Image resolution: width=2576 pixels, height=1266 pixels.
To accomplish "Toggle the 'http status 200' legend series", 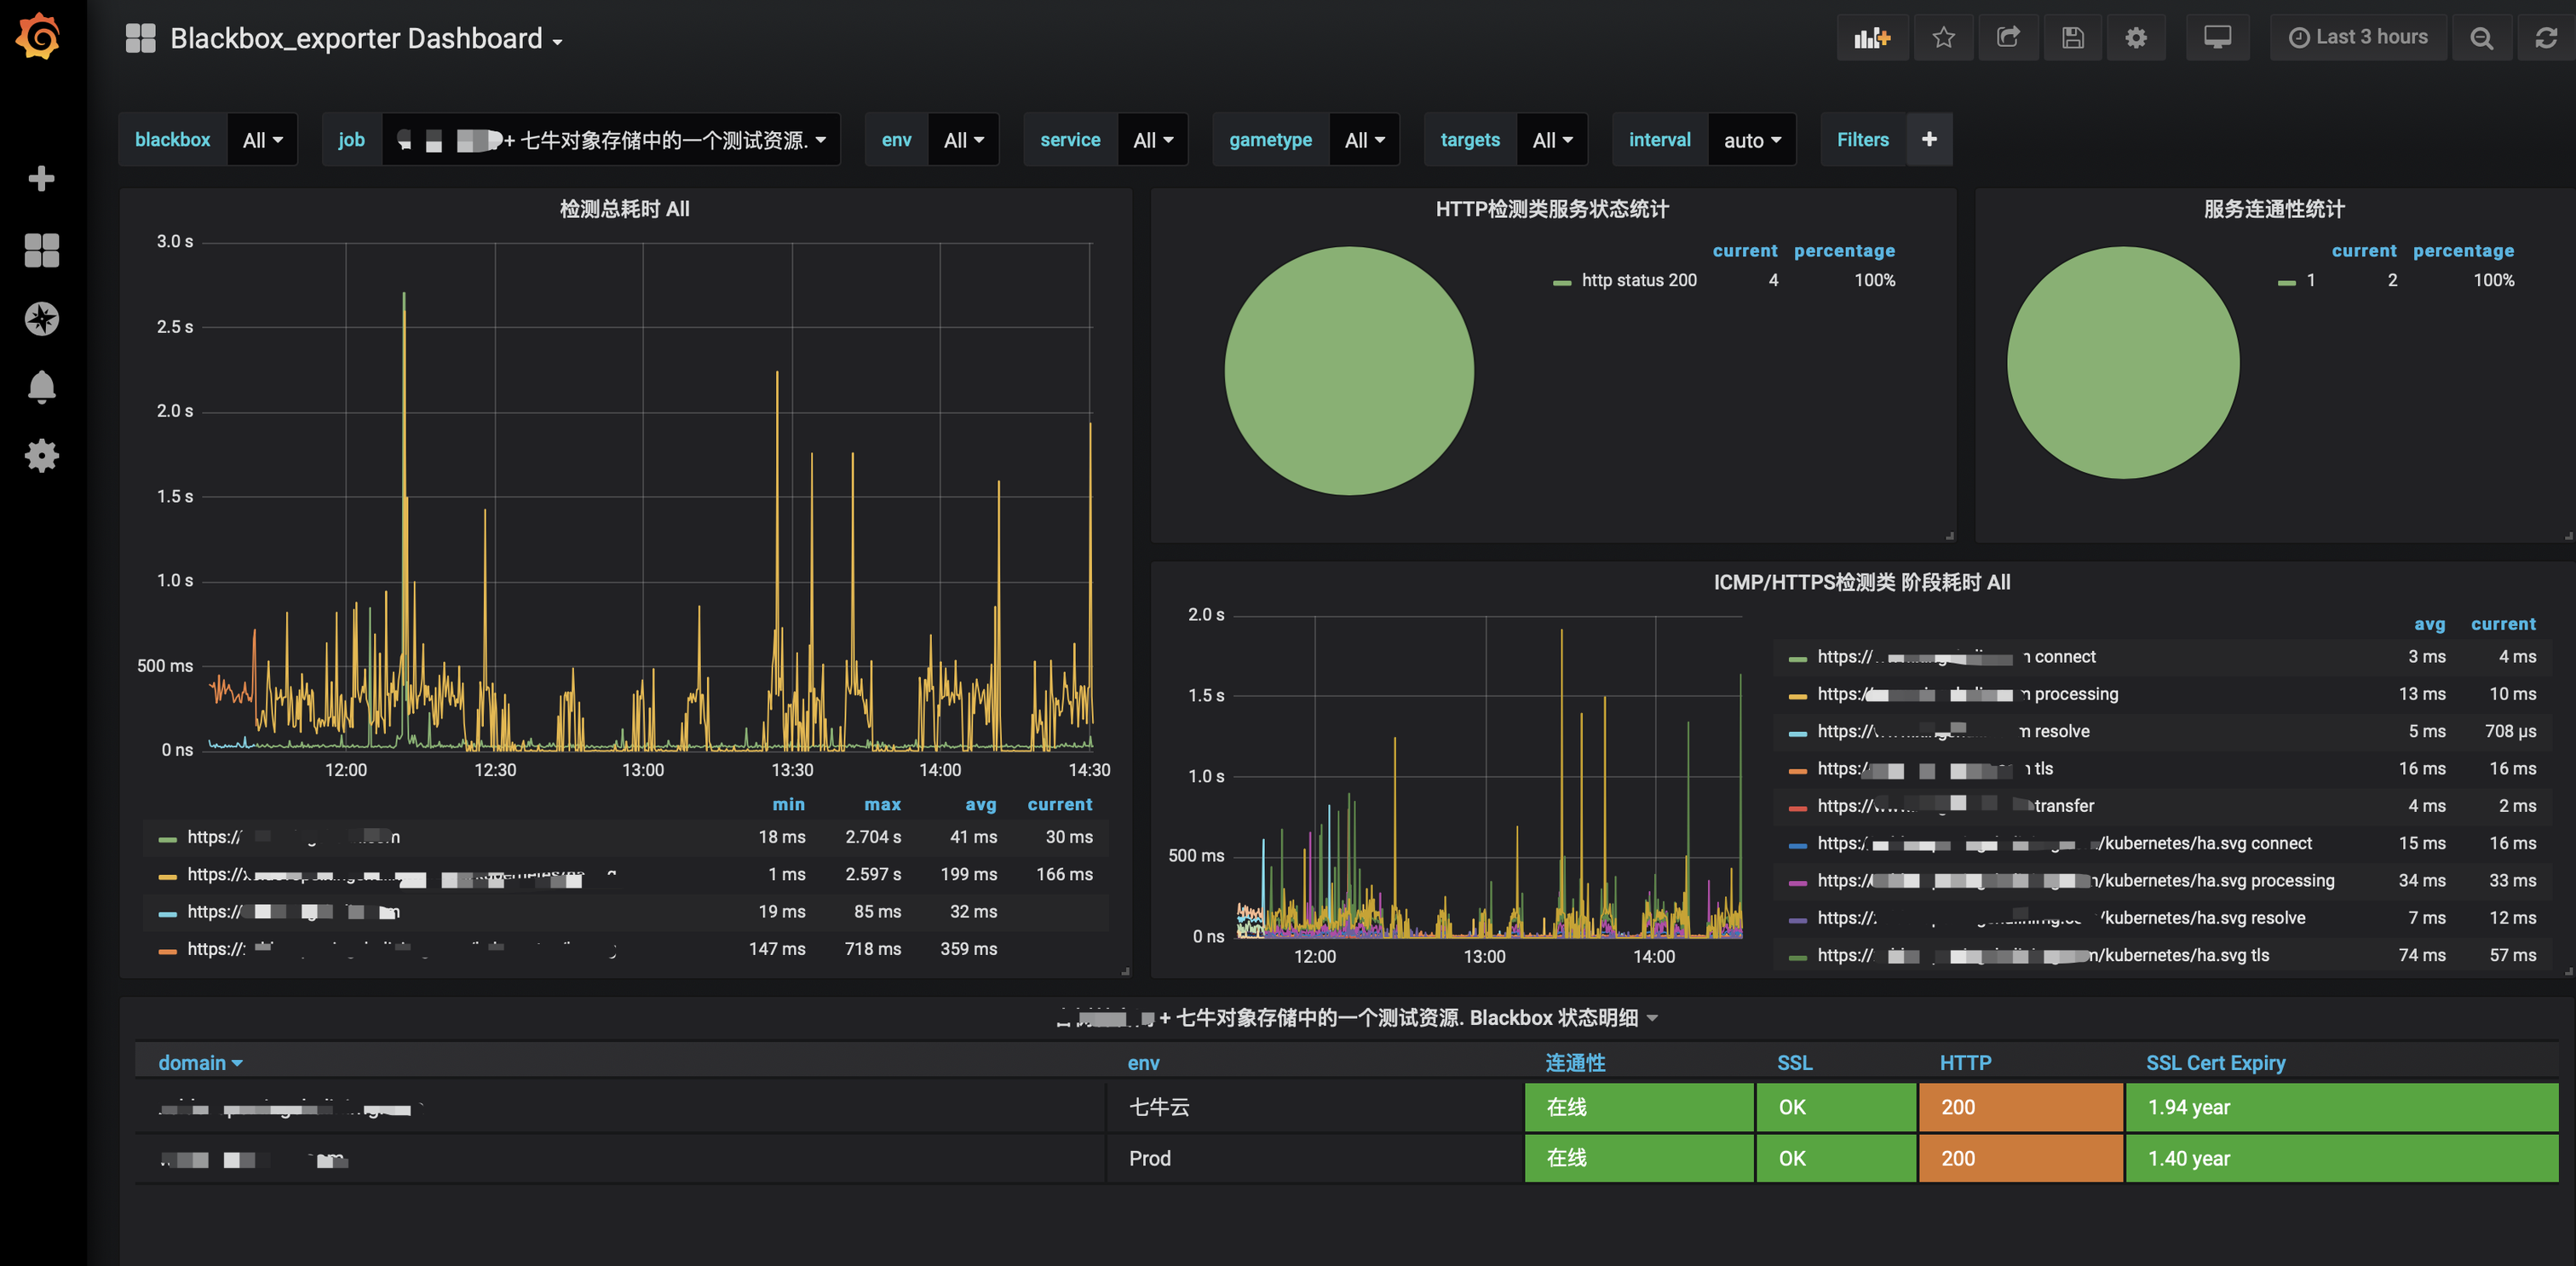I will coord(1638,280).
